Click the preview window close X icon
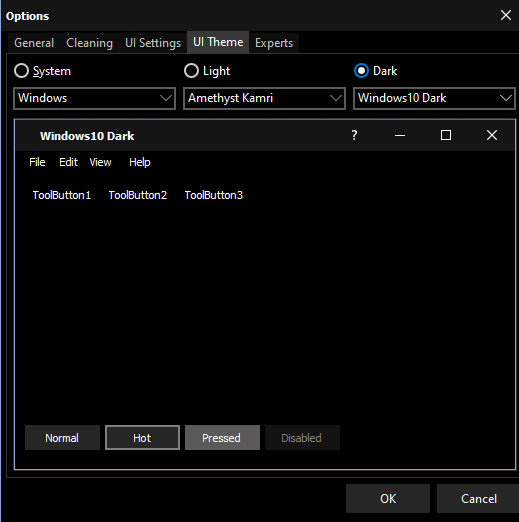 coord(492,135)
